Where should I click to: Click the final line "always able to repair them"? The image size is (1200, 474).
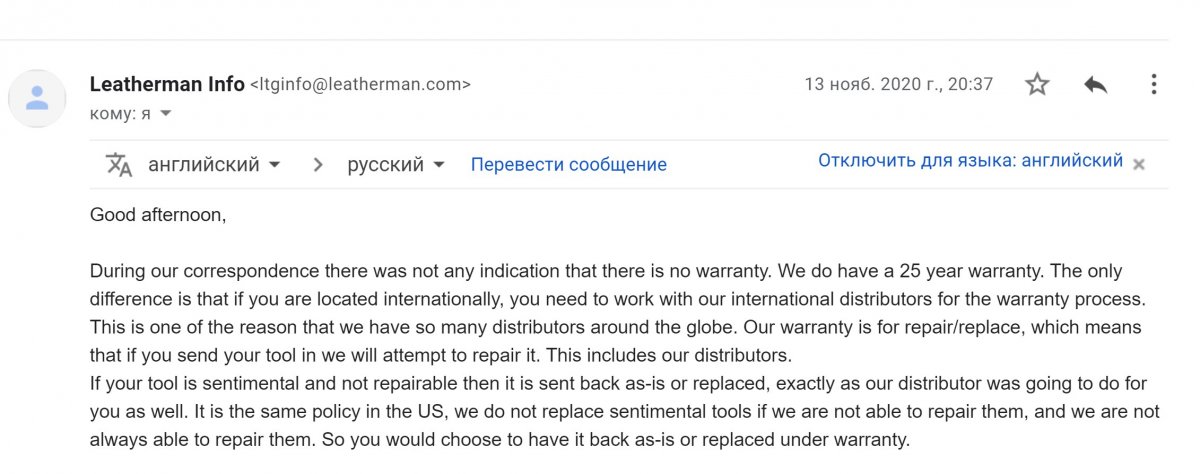click(x=500, y=439)
